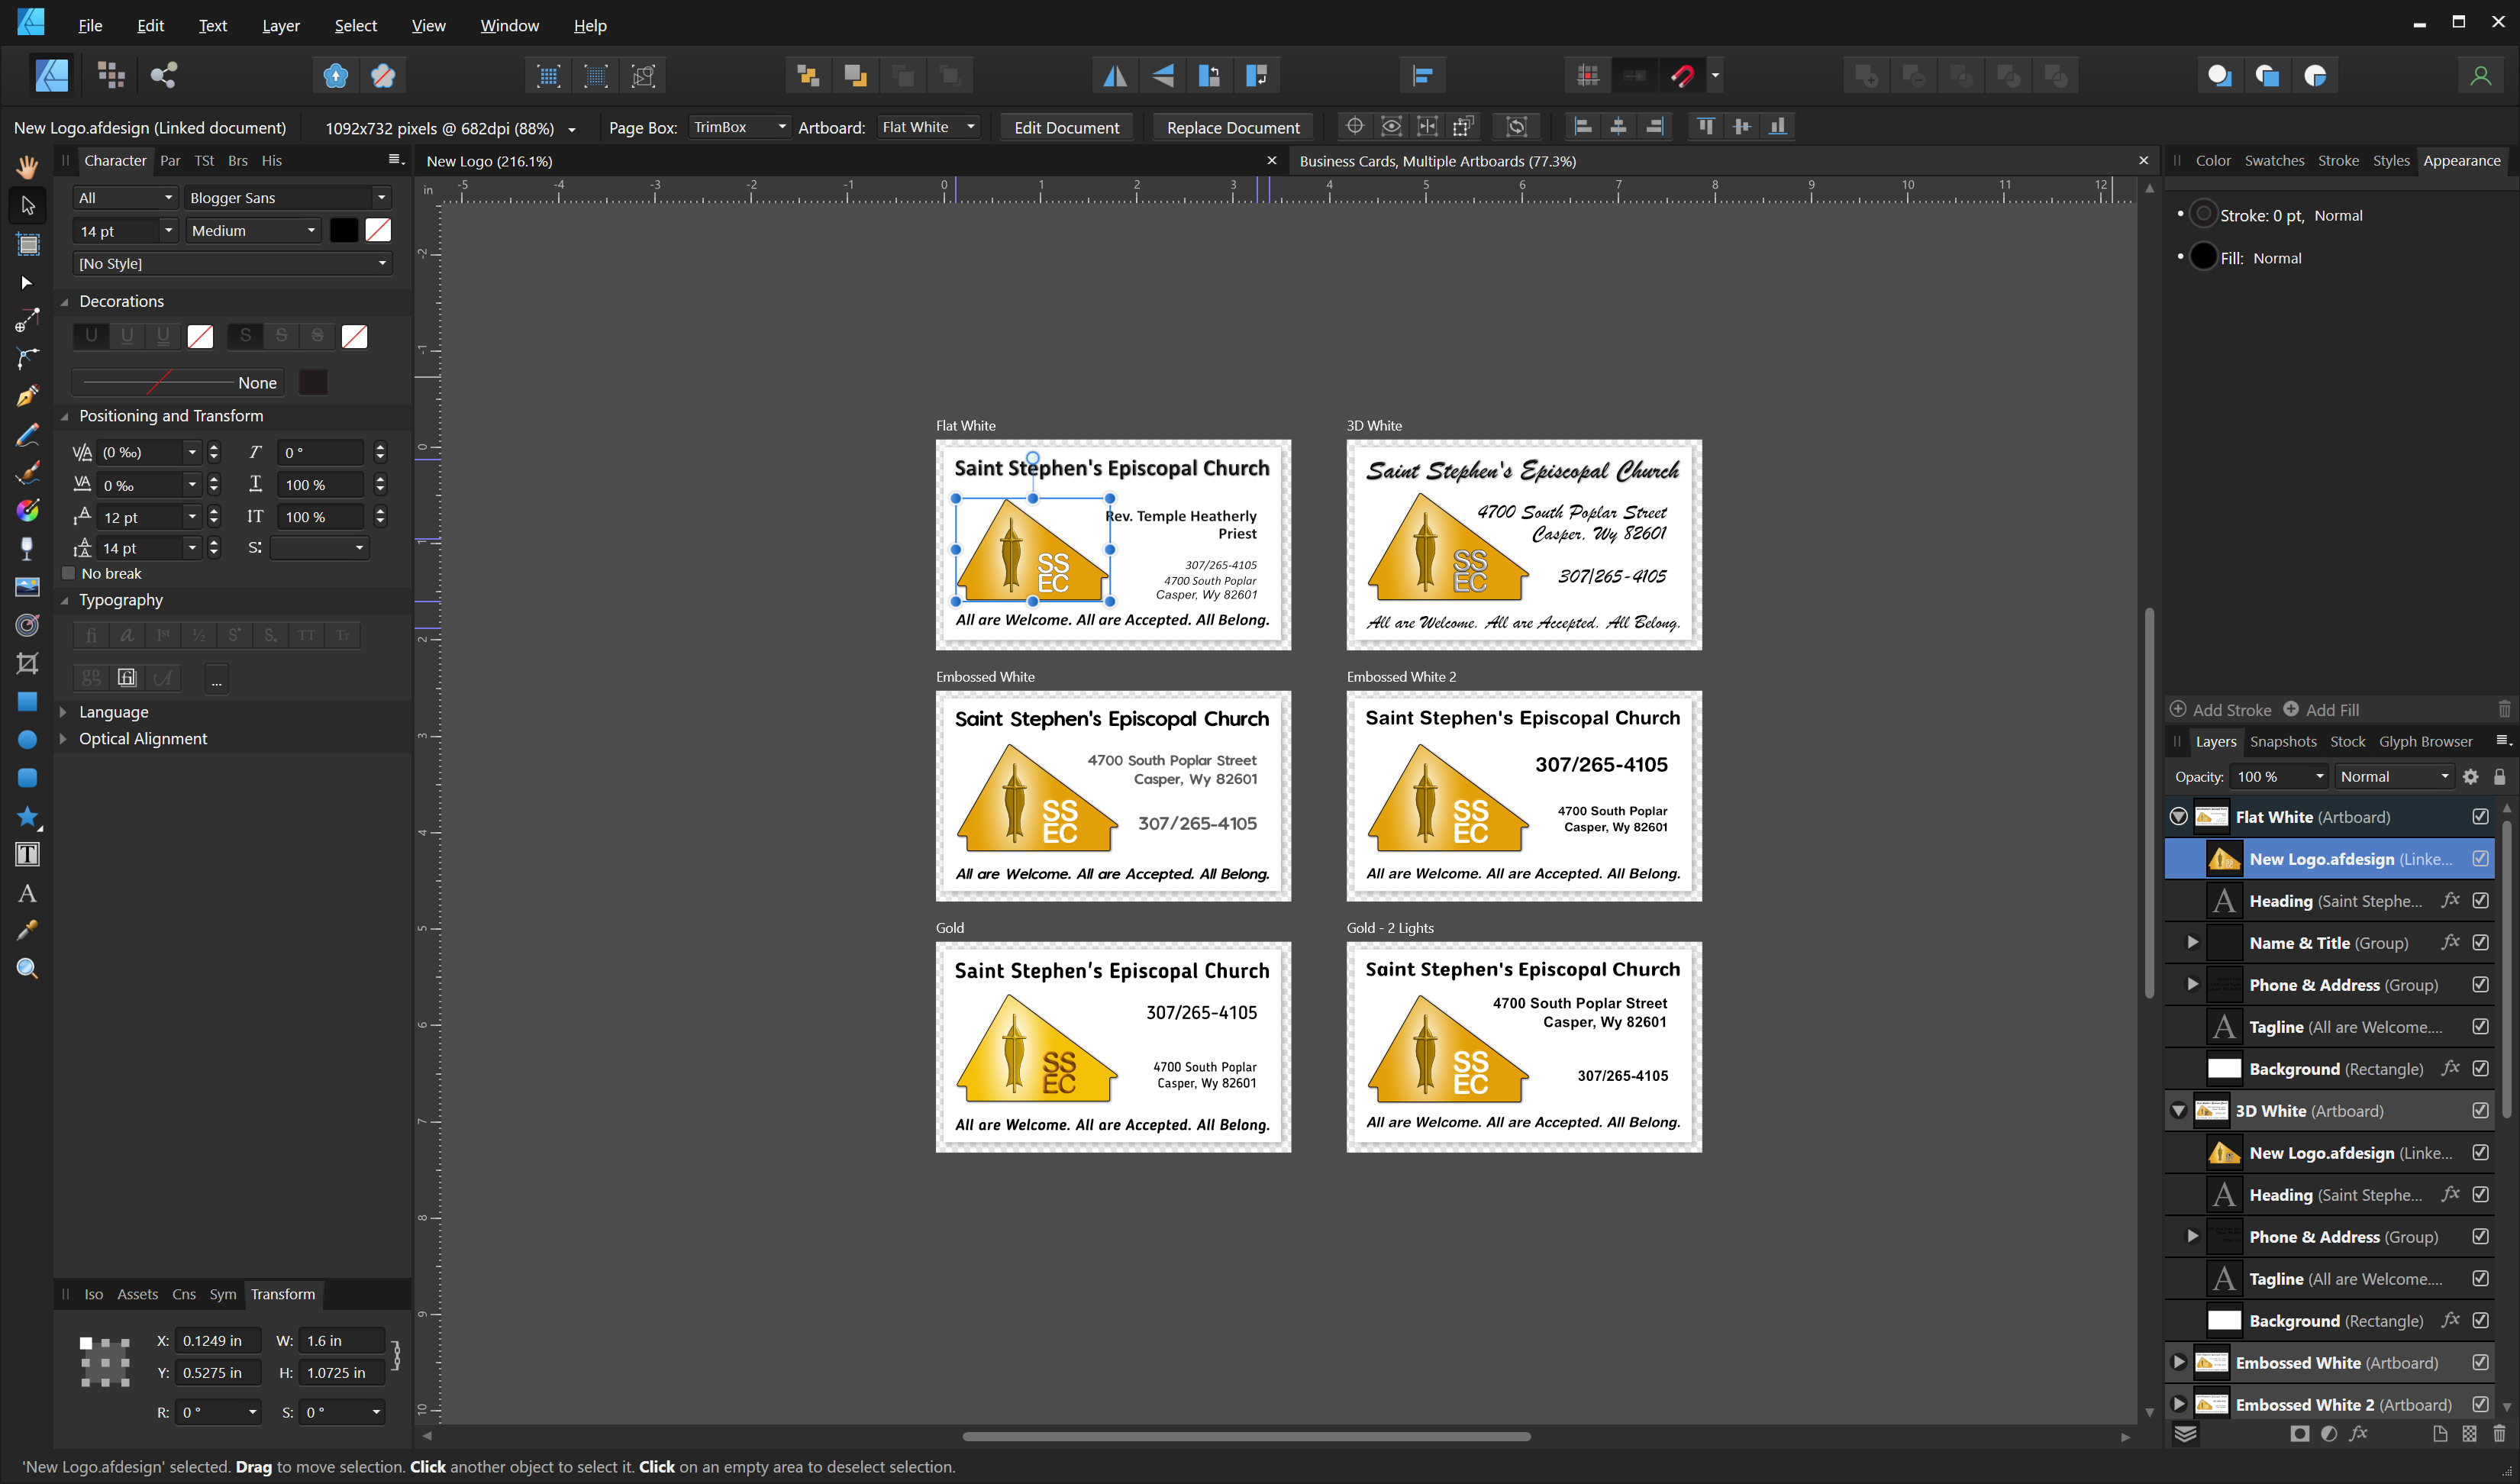The image size is (2520, 1484).
Task: Expand the Optical Alignment section
Action: point(63,738)
